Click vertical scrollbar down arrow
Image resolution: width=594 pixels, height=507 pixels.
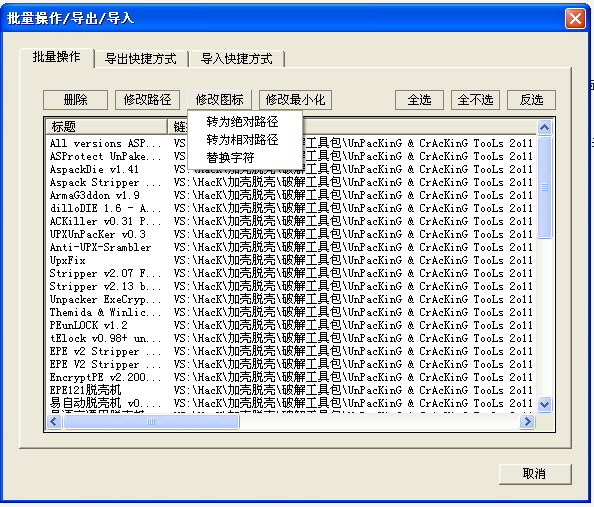click(544, 404)
